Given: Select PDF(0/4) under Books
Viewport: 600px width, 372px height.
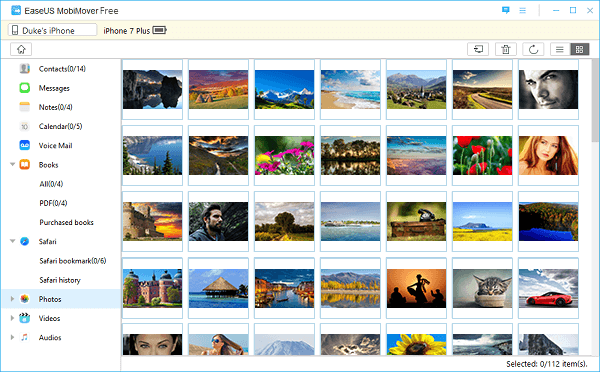Looking at the screenshot, I should (x=53, y=203).
